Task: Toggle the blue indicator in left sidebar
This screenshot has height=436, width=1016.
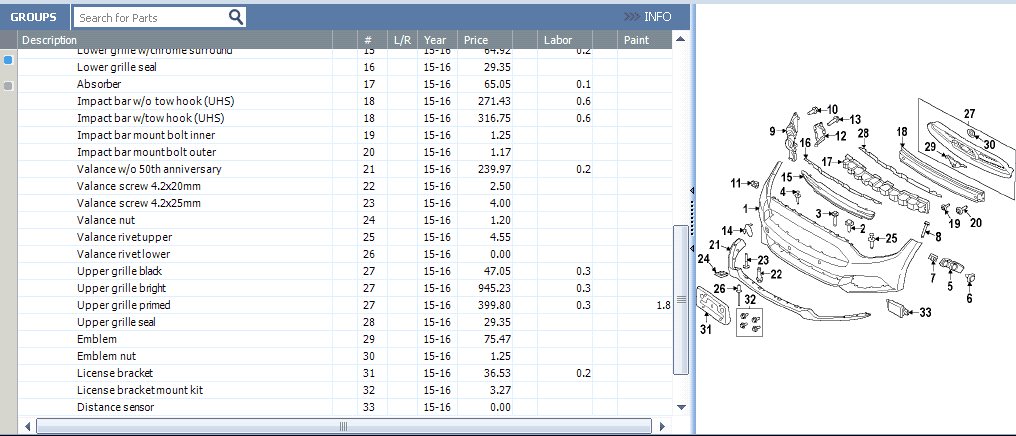Action: point(8,60)
